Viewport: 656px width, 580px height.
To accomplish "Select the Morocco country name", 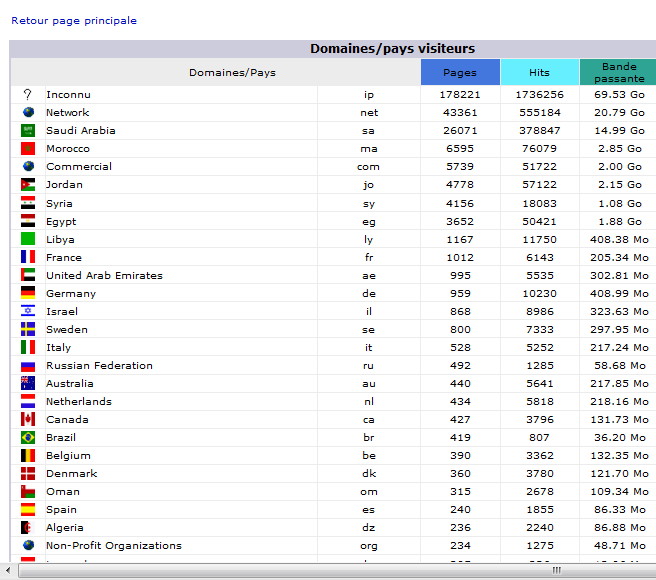I will pyautogui.click(x=68, y=149).
